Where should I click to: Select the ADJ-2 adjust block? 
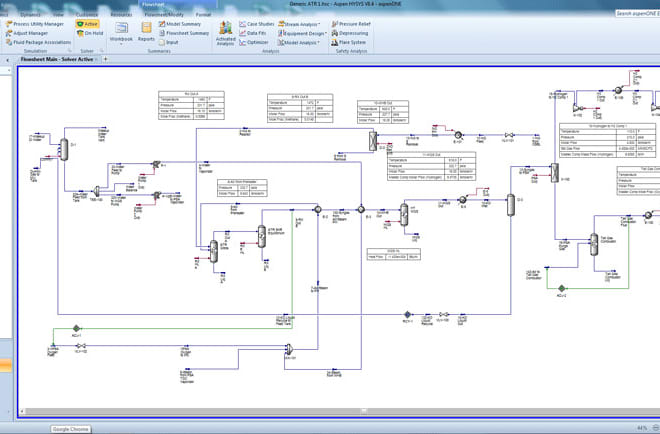click(561, 288)
